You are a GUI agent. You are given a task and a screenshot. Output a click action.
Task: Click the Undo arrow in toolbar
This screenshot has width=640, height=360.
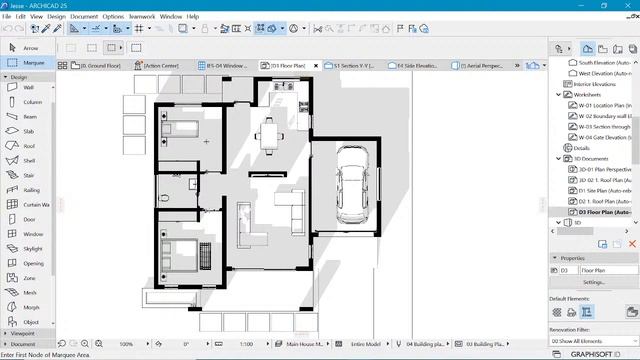pyautogui.click(x=7, y=29)
